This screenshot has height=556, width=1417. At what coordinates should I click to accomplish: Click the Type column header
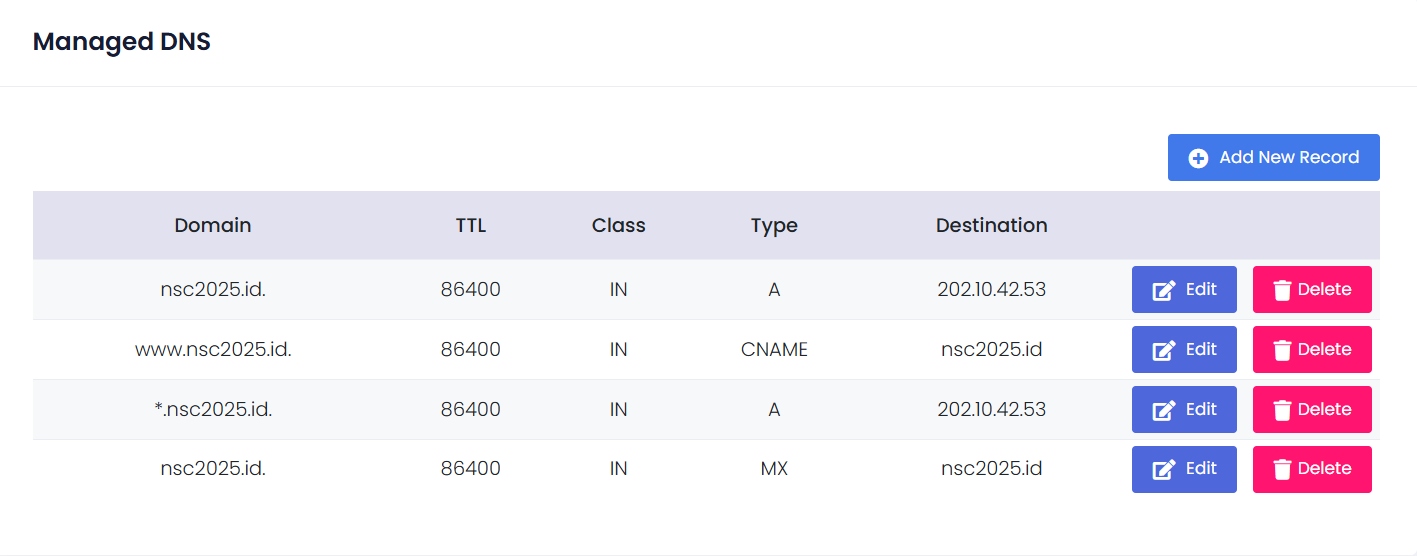(774, 226)
